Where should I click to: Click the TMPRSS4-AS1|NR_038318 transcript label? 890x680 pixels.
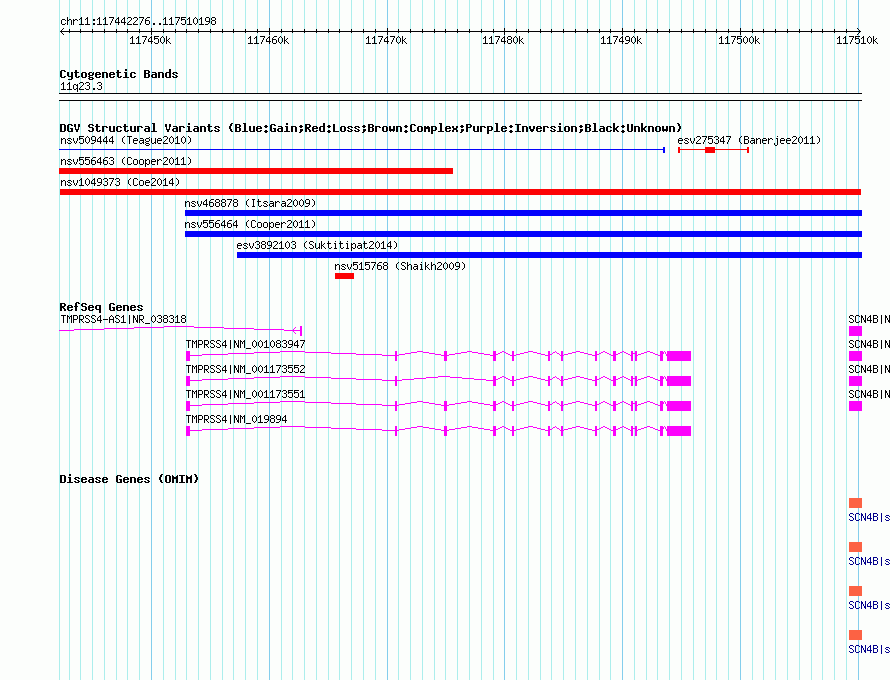[123, 319]
